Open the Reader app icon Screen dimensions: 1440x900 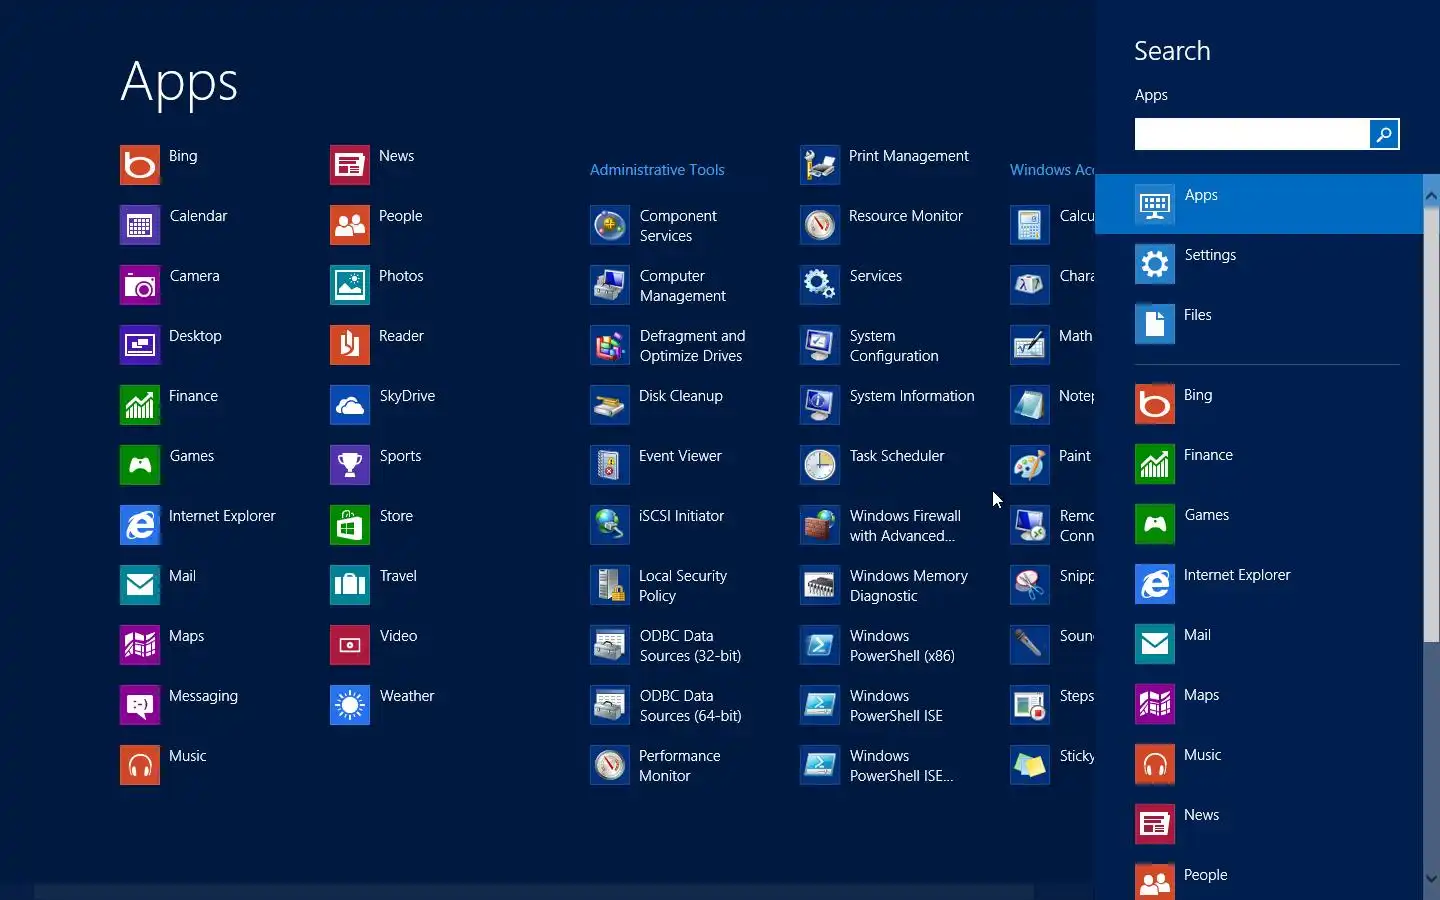[350, 345]
